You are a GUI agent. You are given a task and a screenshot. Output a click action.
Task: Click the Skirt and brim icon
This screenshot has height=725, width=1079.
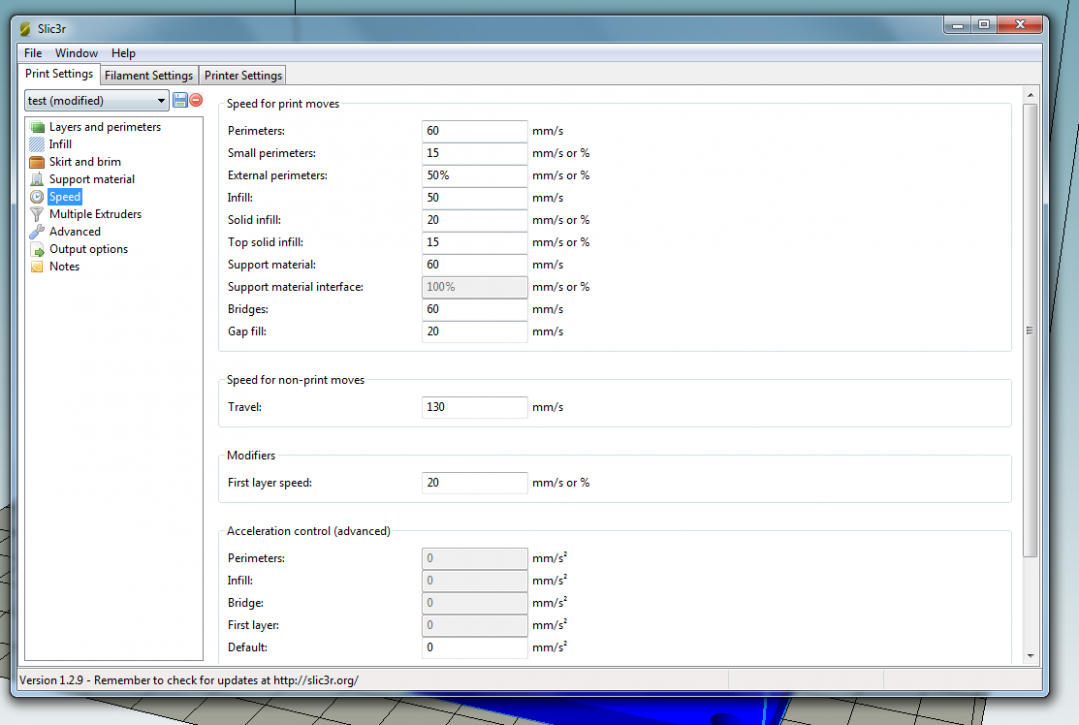(x=37, y=162)
